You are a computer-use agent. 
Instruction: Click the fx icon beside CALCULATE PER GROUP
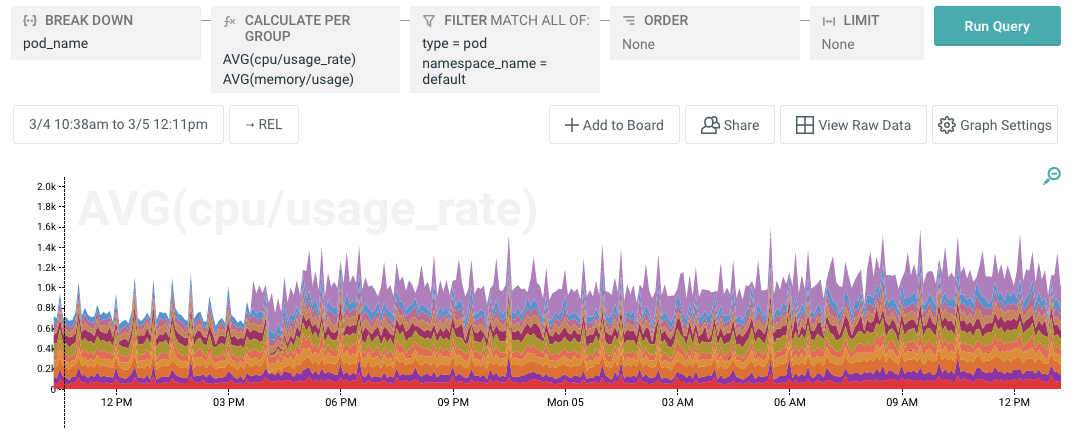coord(230,20)
